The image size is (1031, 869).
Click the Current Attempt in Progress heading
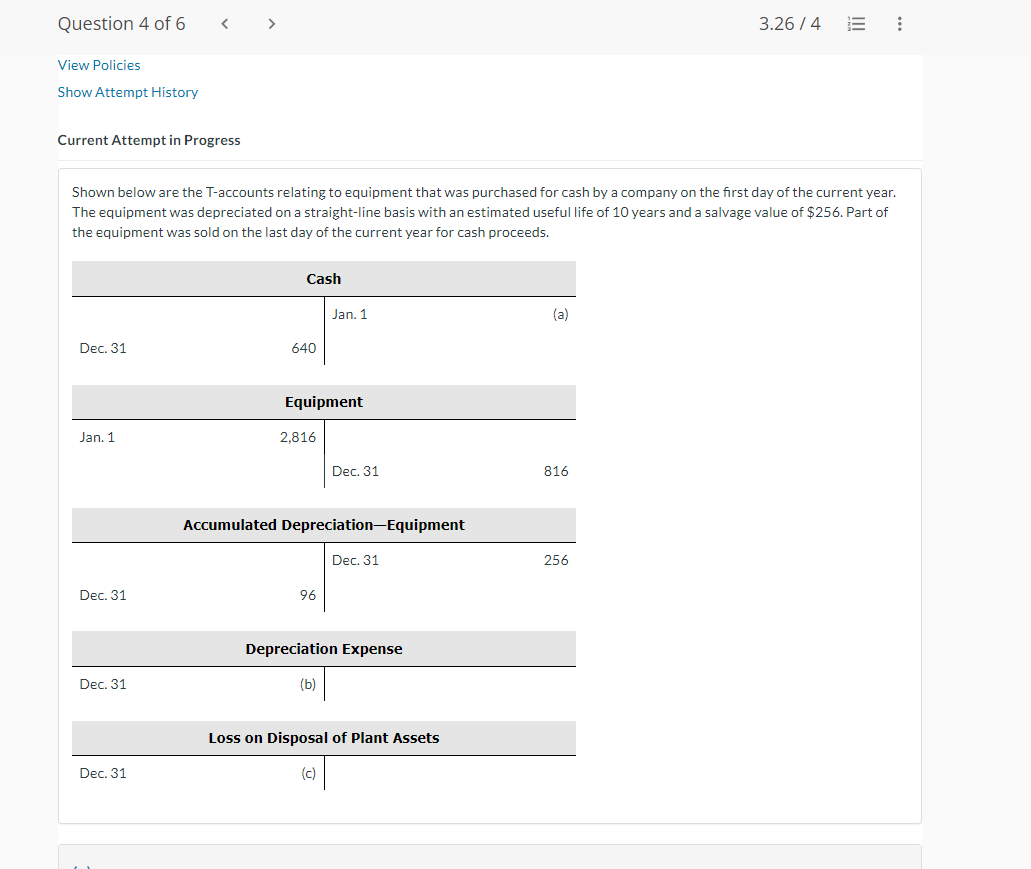(x=148, y=140)
